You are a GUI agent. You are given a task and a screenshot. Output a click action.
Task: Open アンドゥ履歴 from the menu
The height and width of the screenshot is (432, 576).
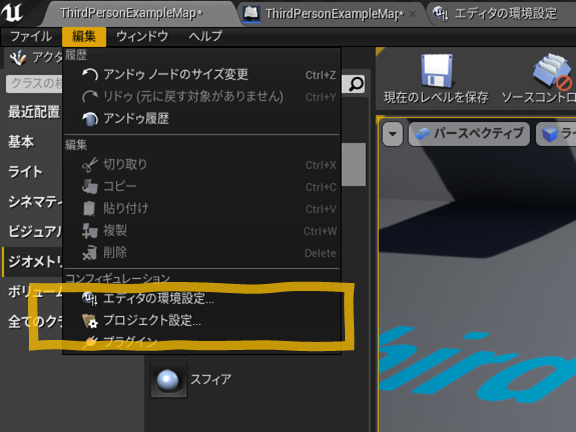coord(202,119)
